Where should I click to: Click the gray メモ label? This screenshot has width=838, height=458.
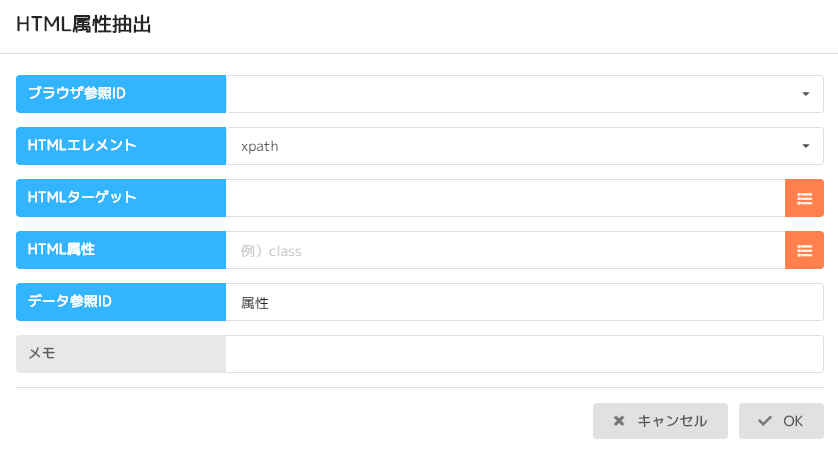click(x=121, y=354)
